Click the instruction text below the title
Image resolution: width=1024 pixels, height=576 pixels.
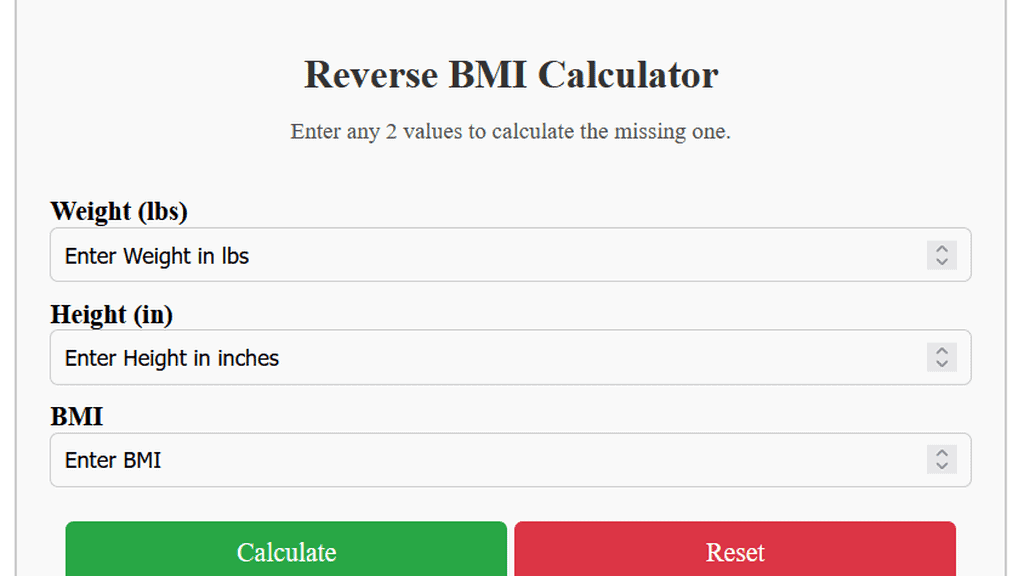tap(511, 131)
